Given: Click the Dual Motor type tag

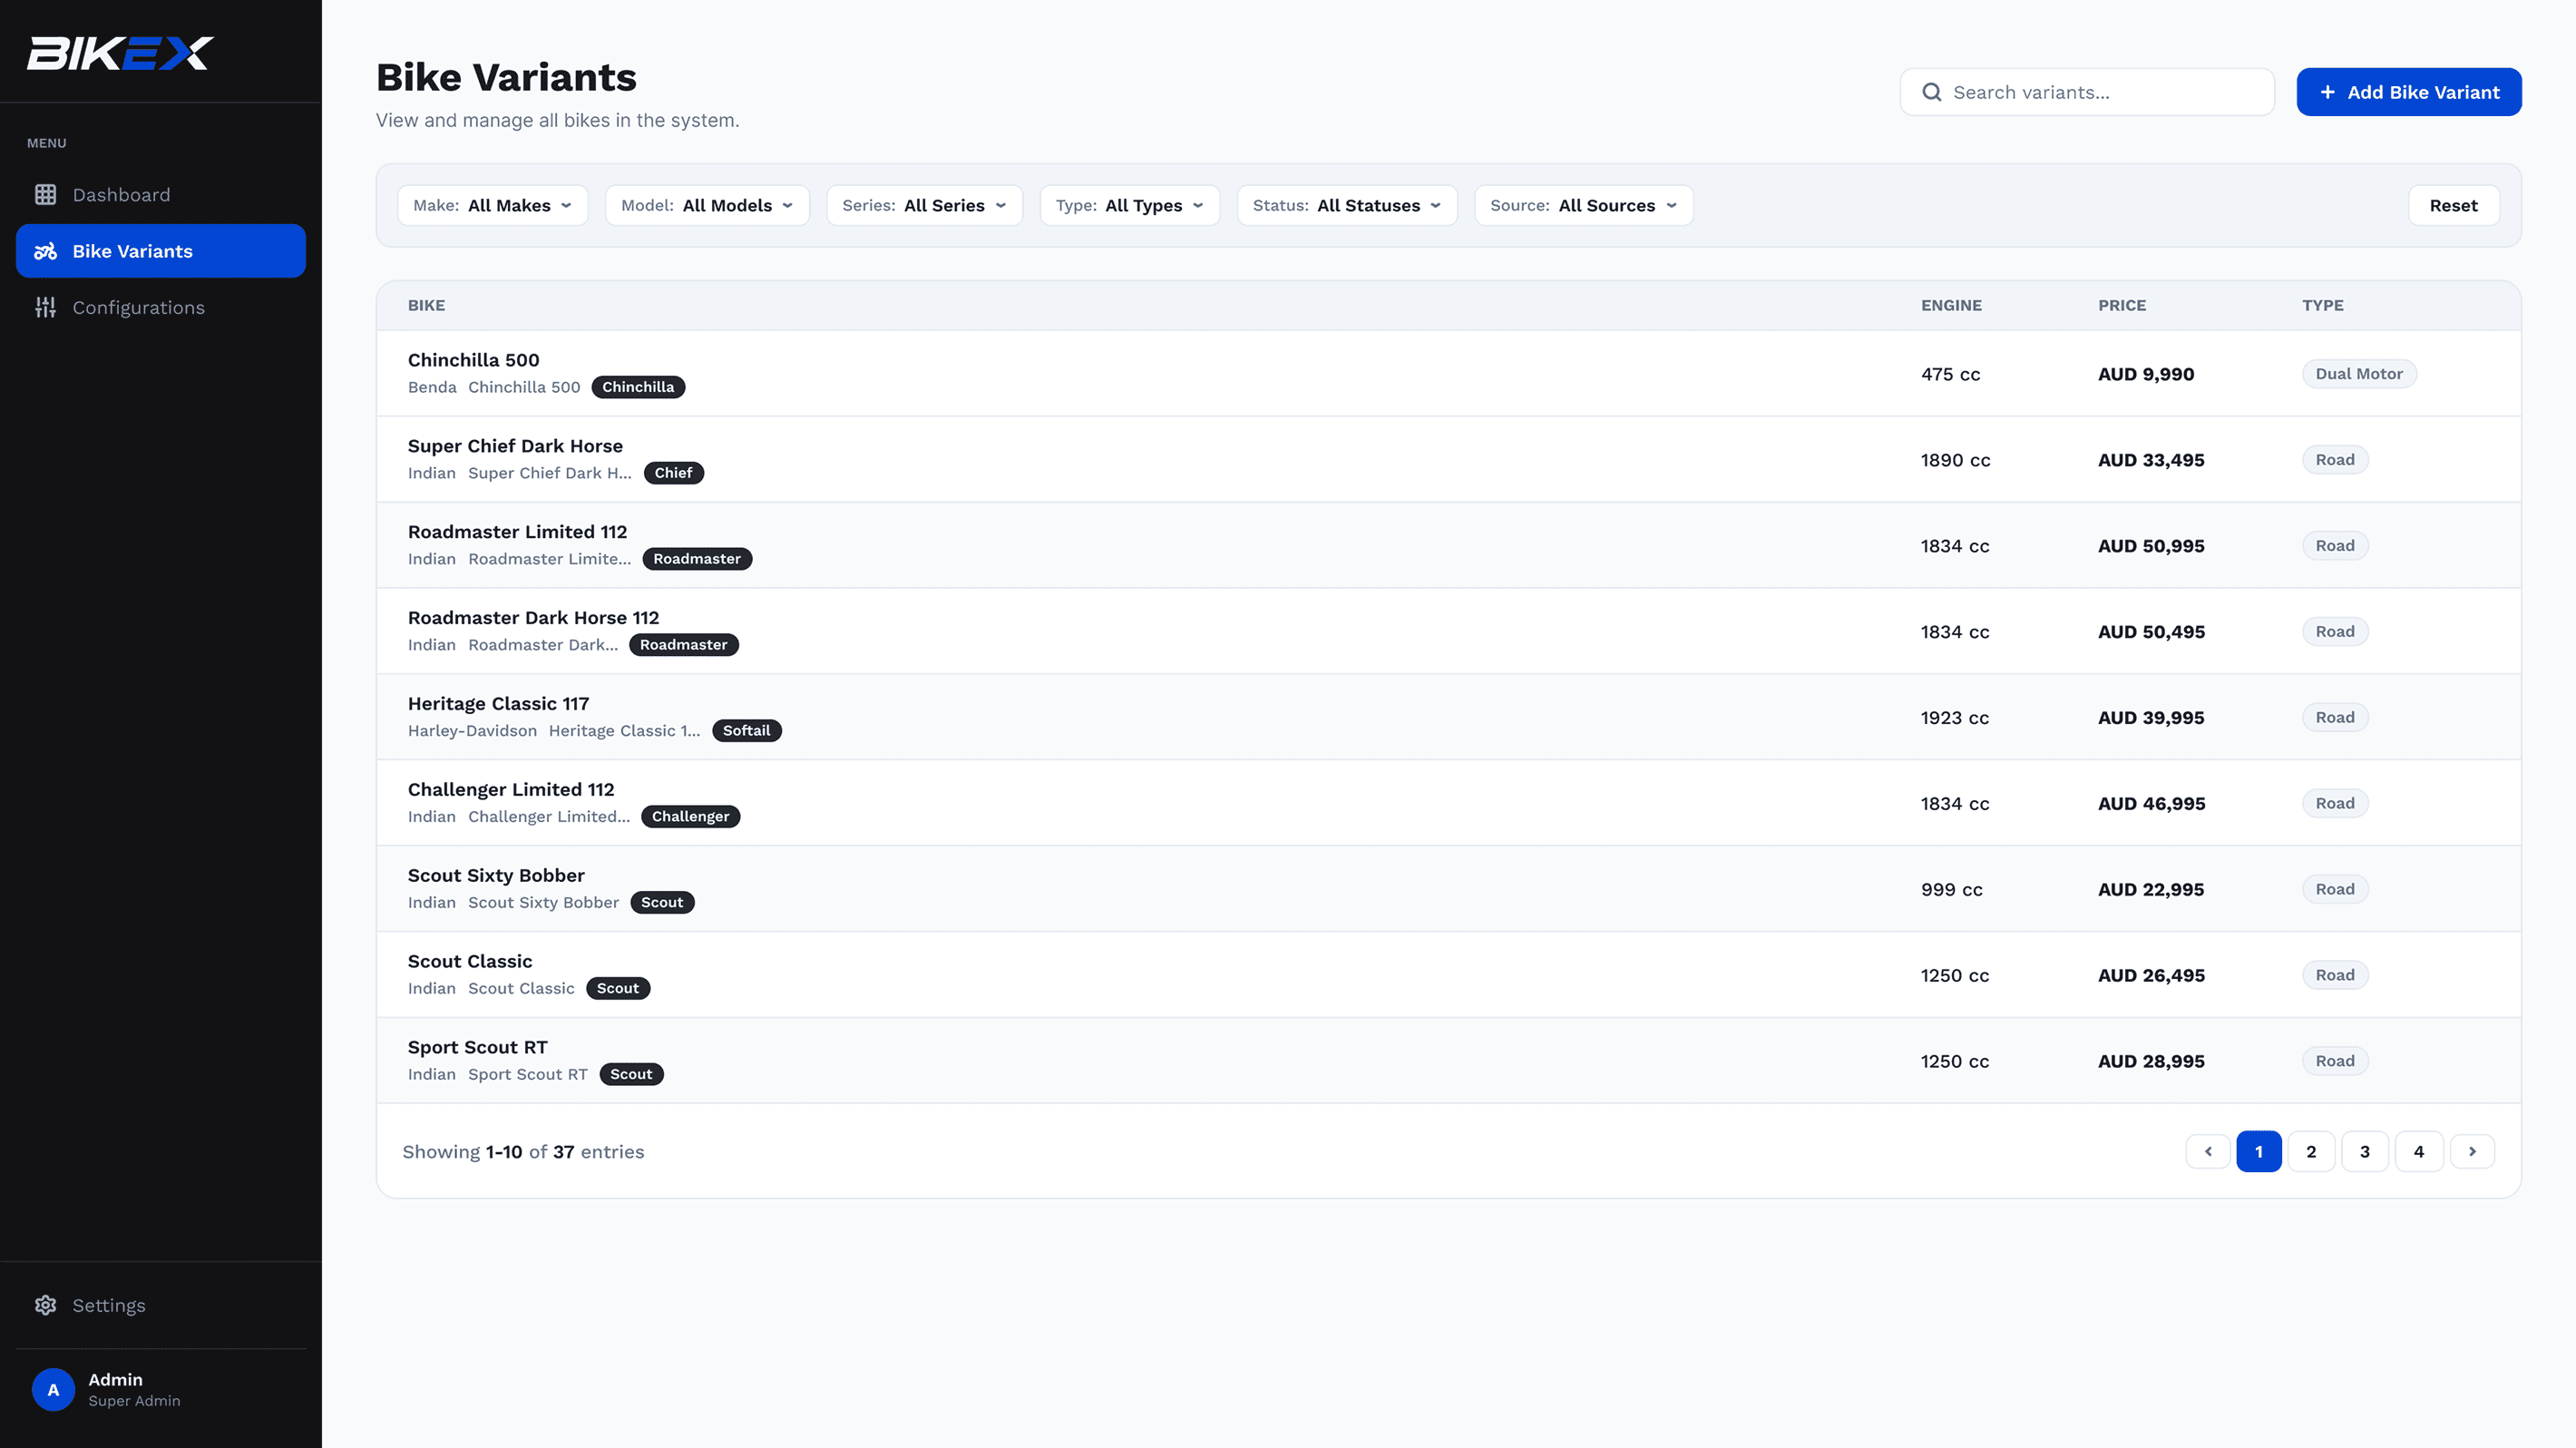Looking at the screenshot, I should pos(2359,374).
